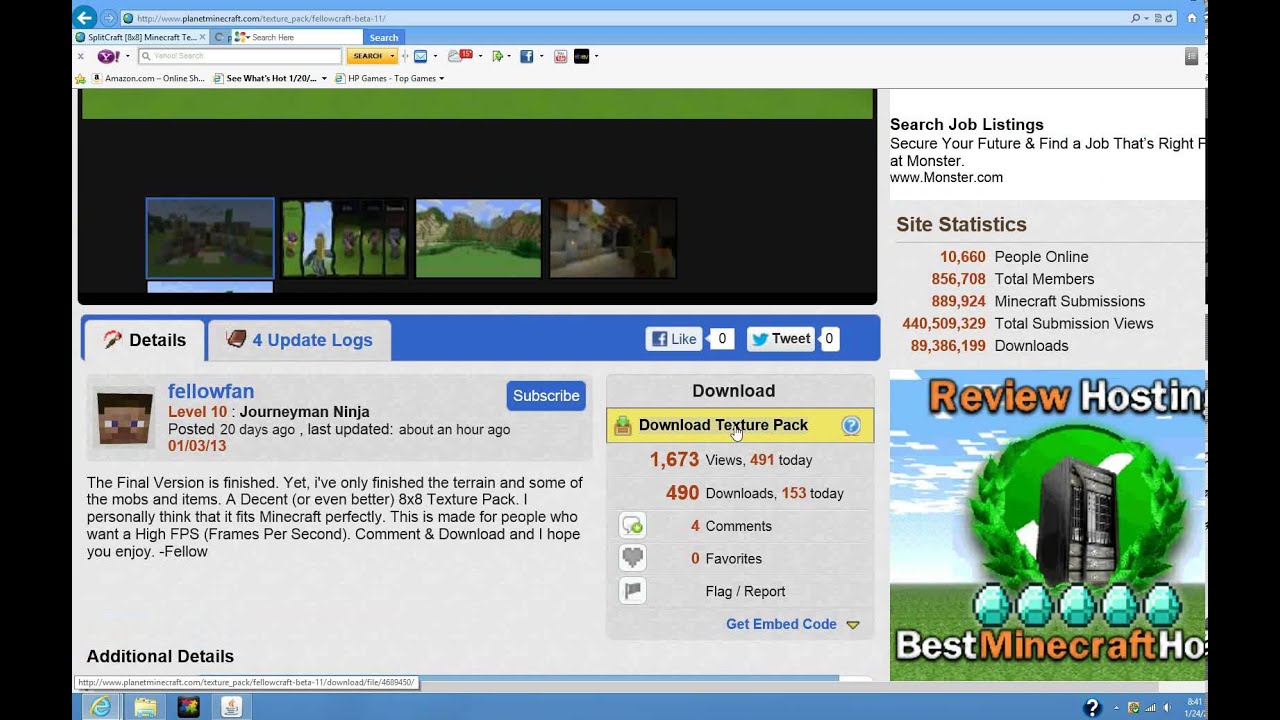Close the SplitCraft browser tab
This screenshot has width=1280, height=720.
click(x=203, y=37)
